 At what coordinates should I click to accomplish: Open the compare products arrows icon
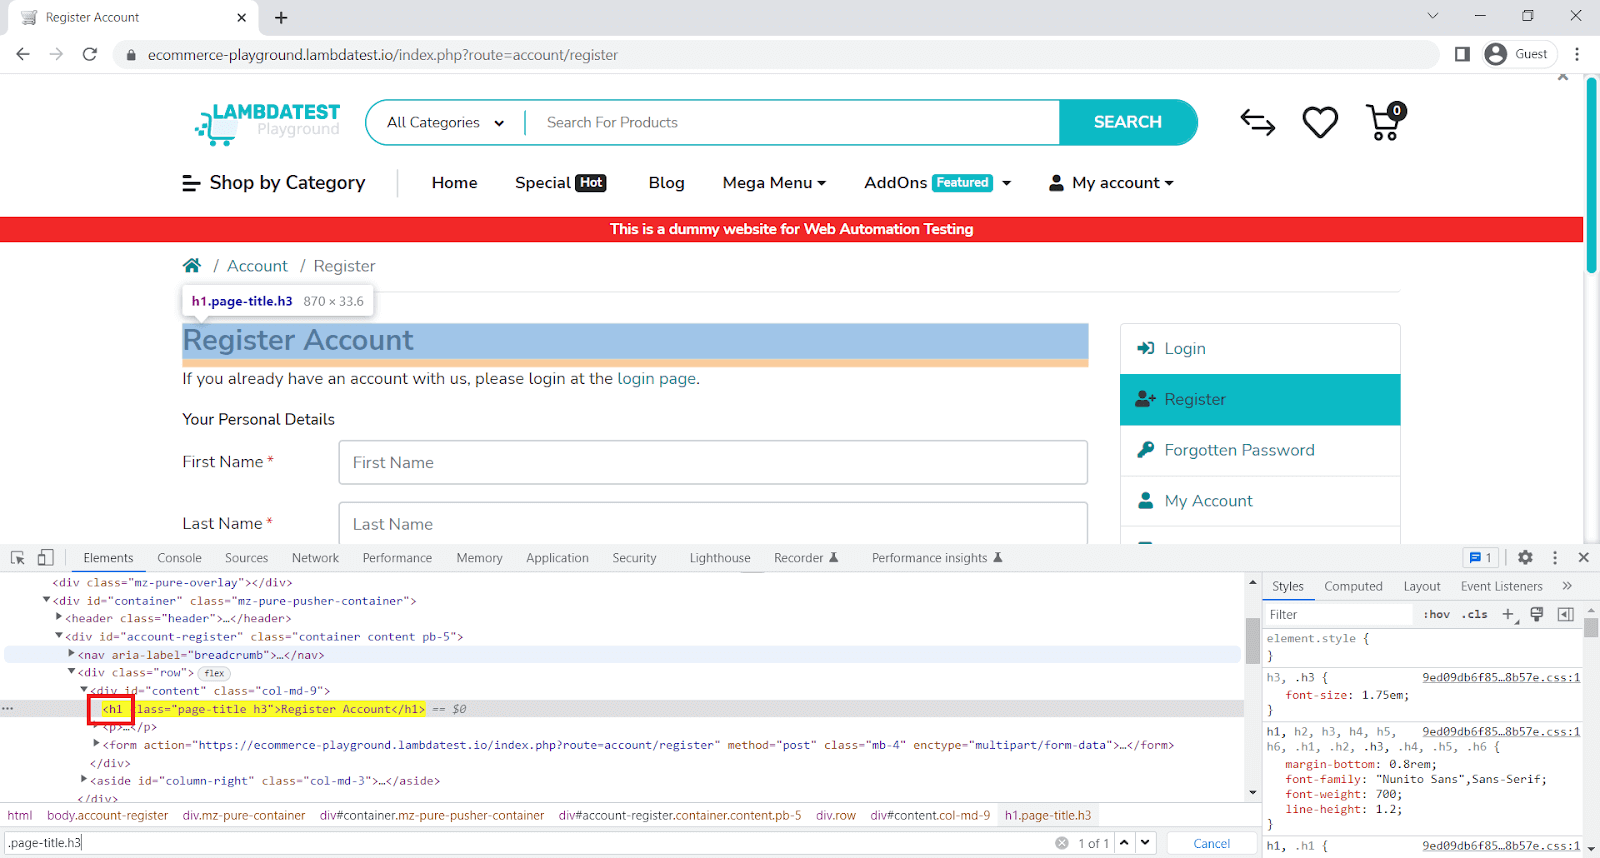coord(1257,122)
